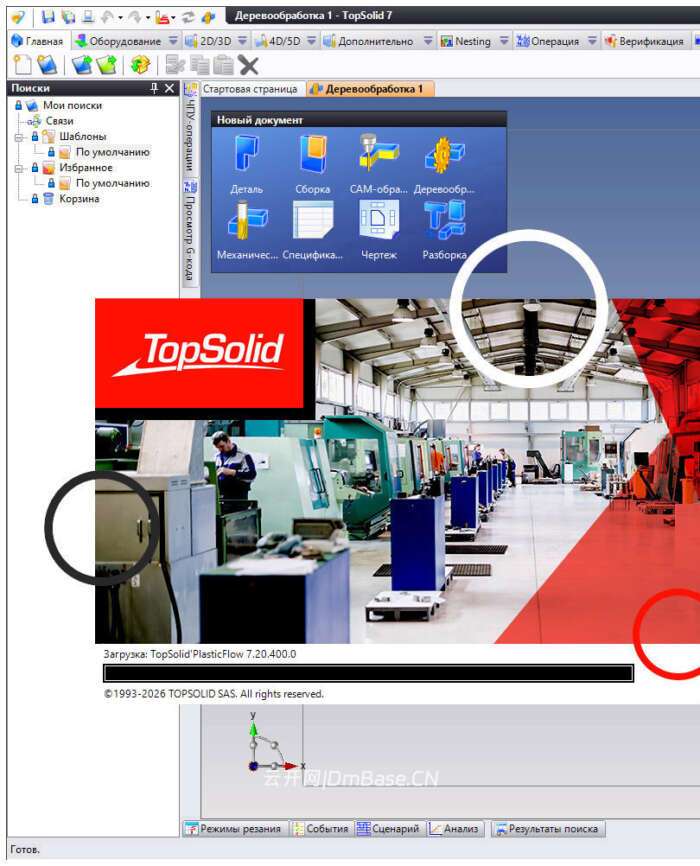This screenshot has width=700, height=866.
Task: Click the red PDF export icon
Action: [x=162, y=17]
